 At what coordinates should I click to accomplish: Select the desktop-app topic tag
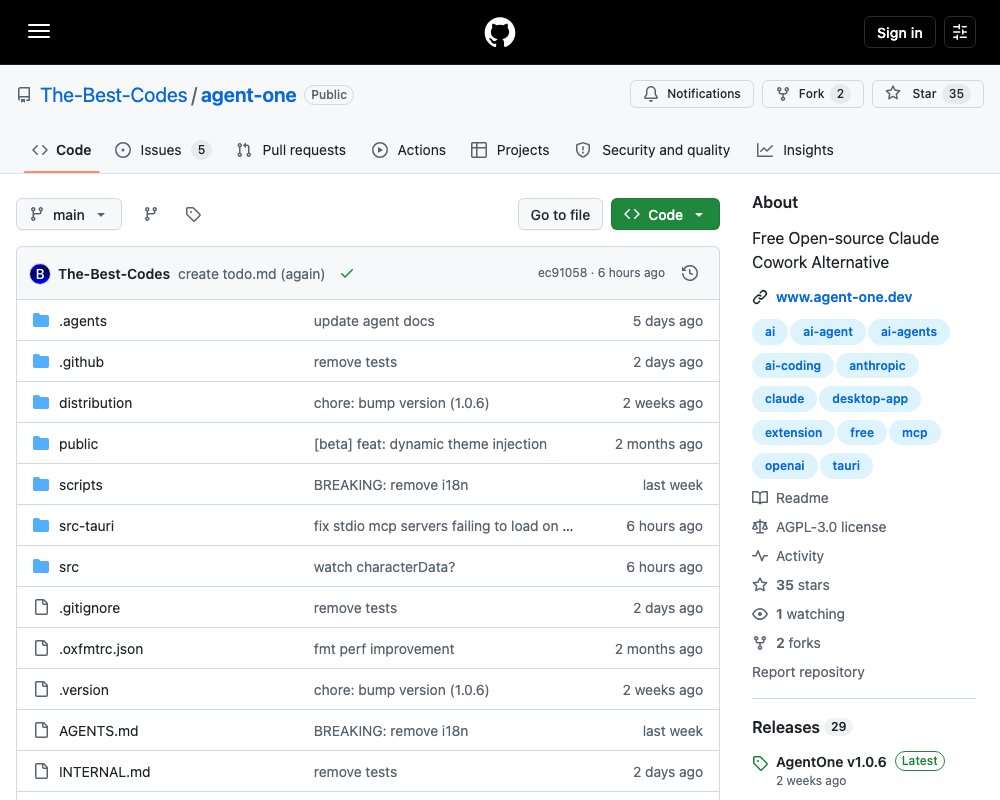[869, 399]
